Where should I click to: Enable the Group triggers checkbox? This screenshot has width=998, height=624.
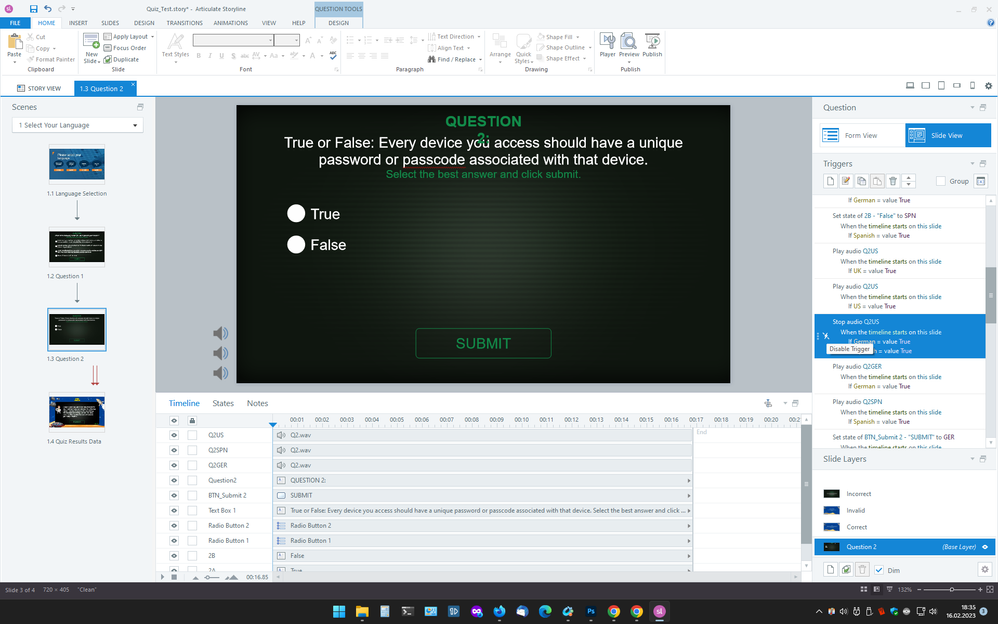941,181
